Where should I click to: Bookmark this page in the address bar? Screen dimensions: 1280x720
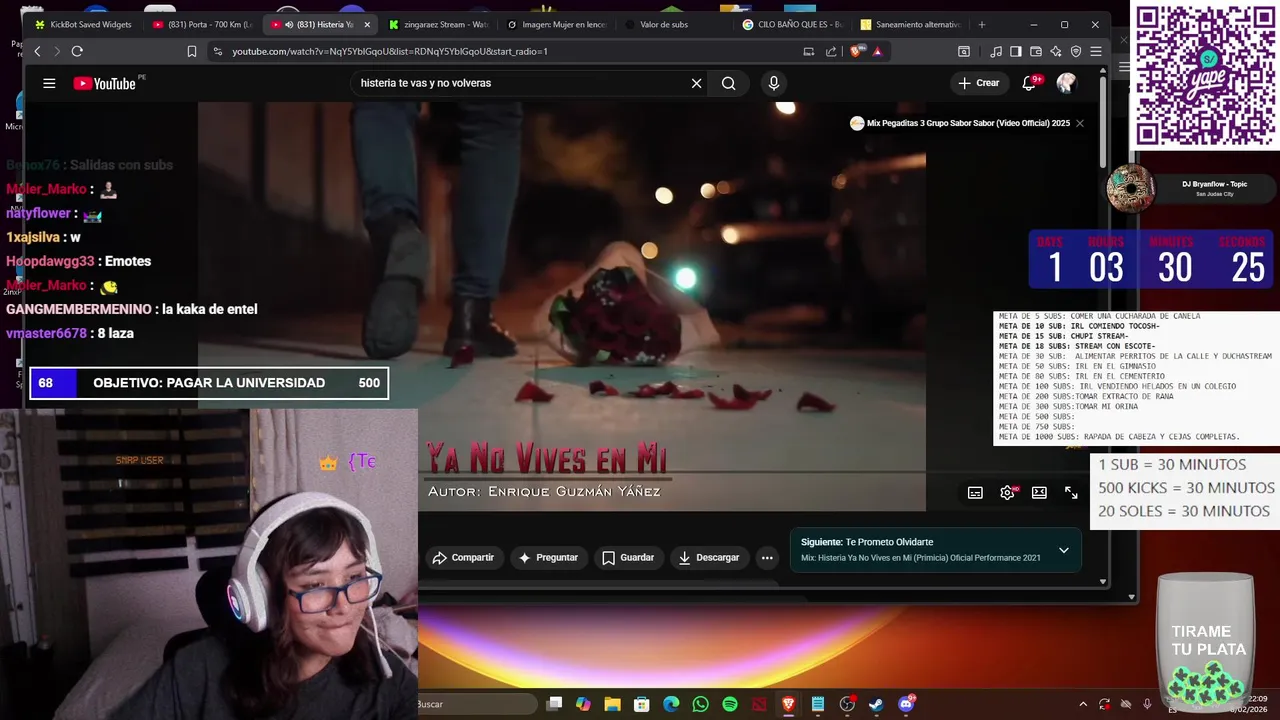192,51
